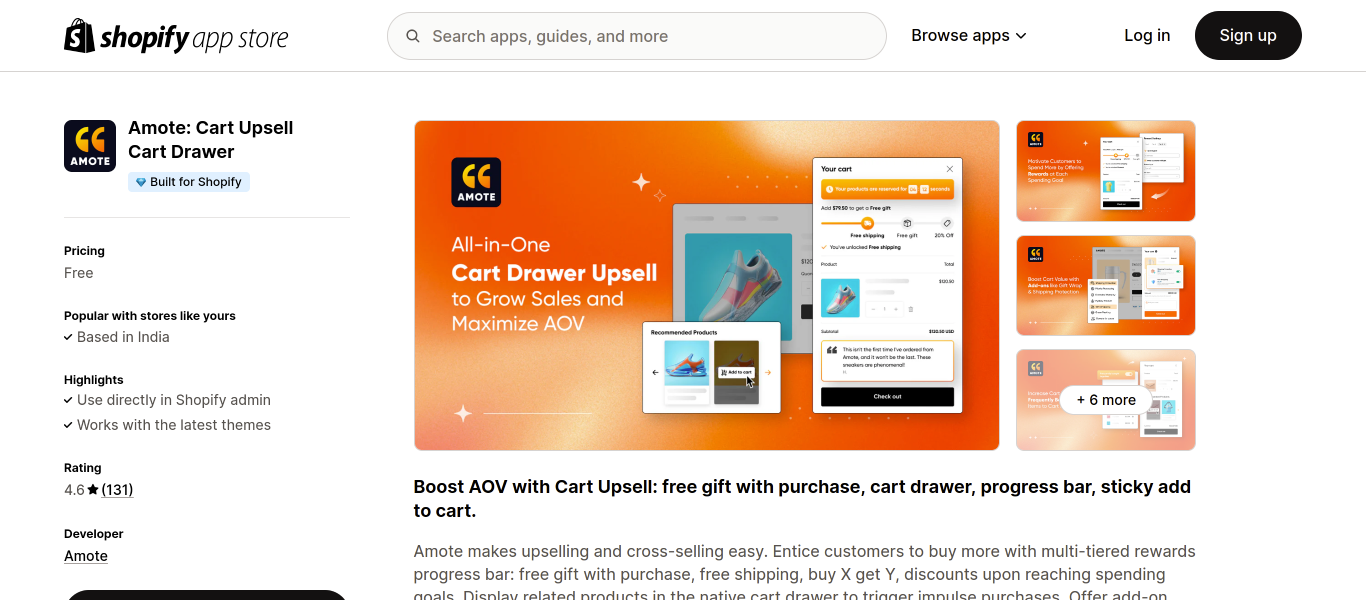Click the Browse apps chevron arrow
1366x600 pixels.
[x=1021, y=36]
